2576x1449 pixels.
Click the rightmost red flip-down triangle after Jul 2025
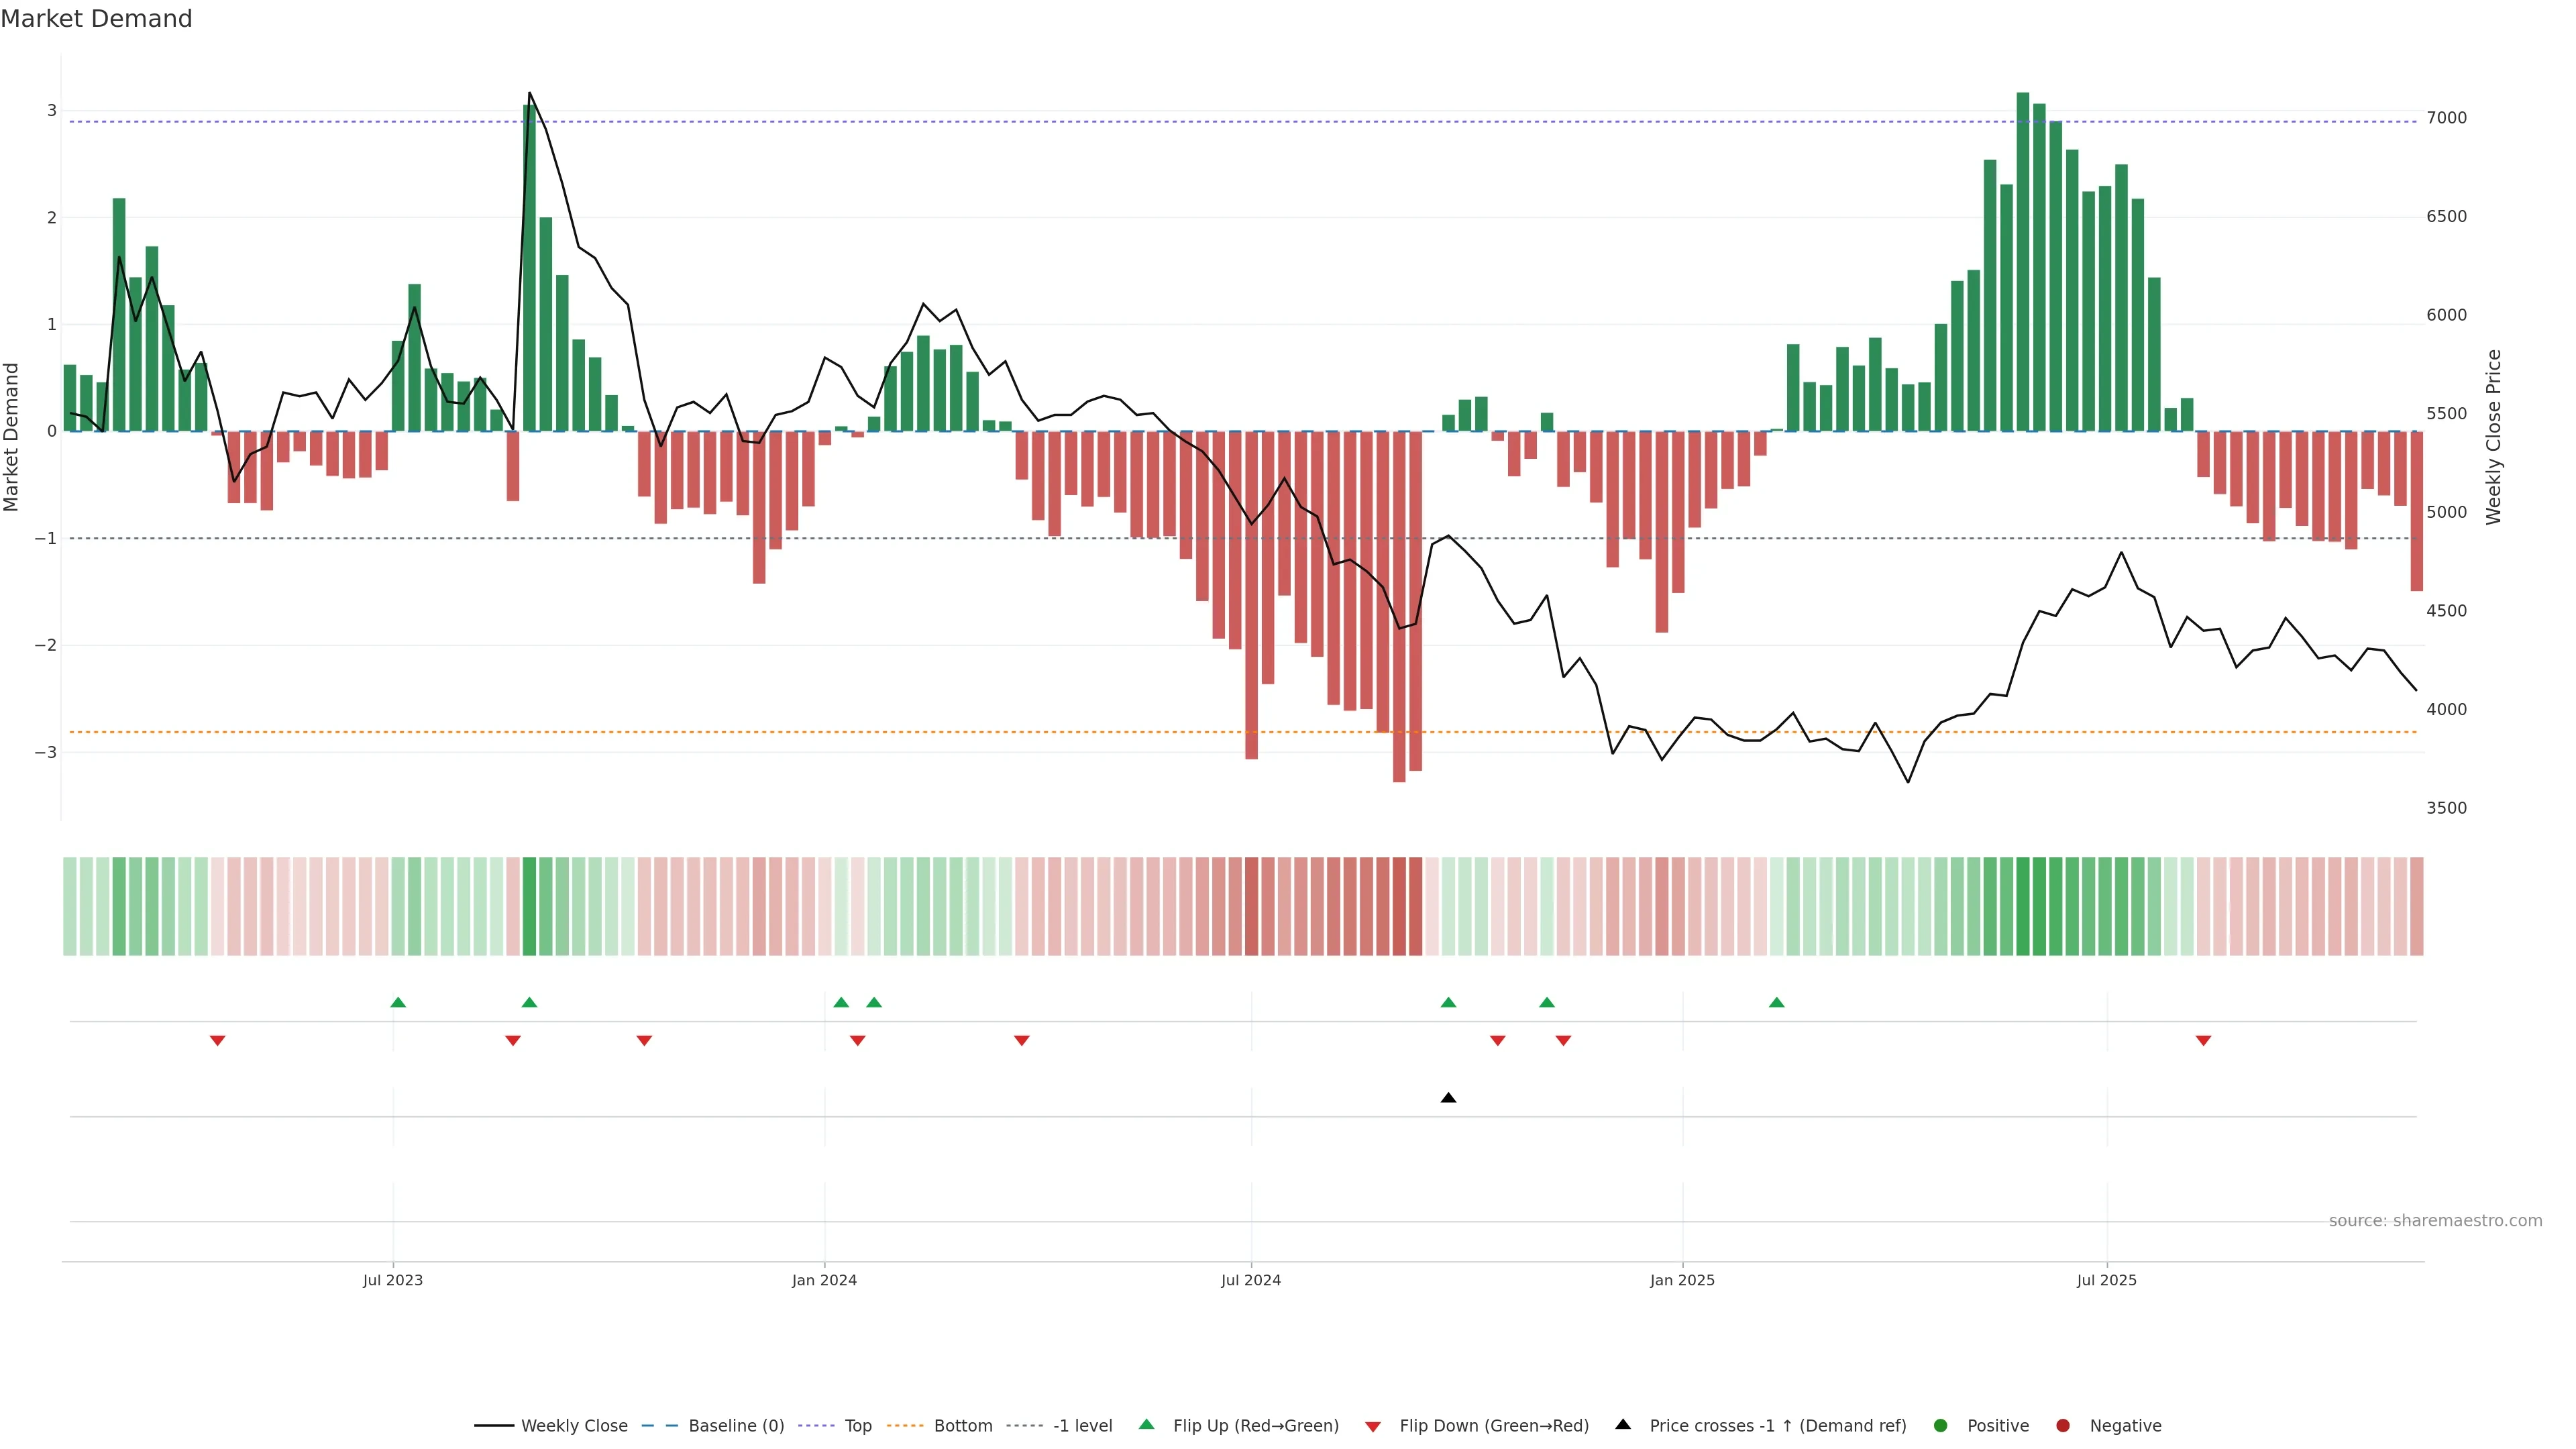coord(2203,1041)
